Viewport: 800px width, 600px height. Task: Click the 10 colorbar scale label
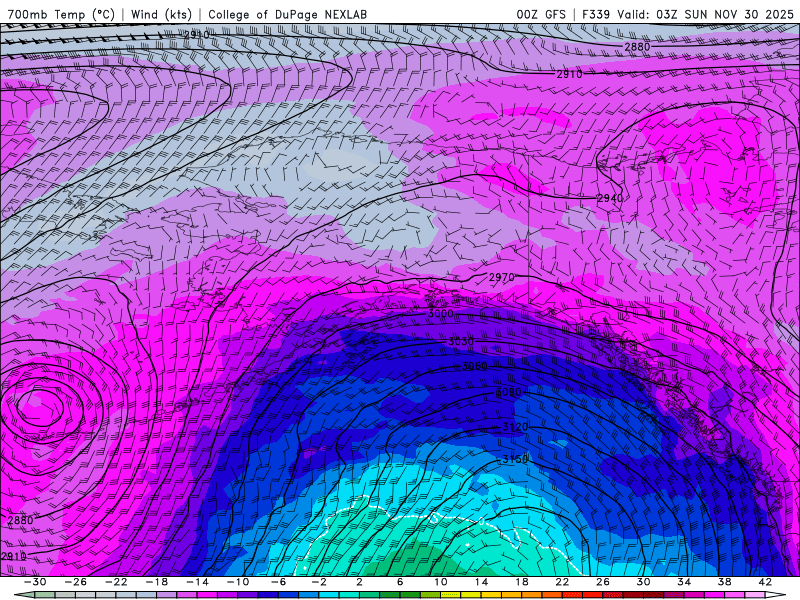click(x=441, y=582)
